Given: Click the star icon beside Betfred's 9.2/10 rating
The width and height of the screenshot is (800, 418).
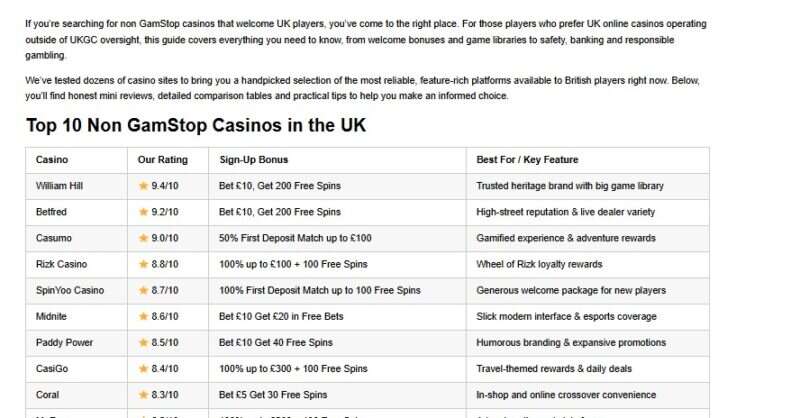Looking at the screenshot, I should tap(143, 212).
